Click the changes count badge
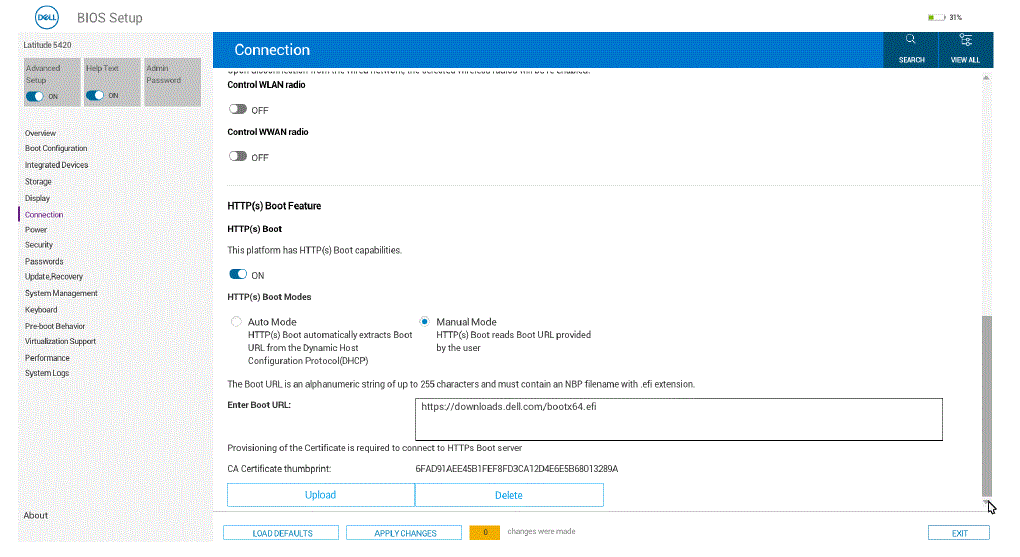 pyautogui.click(x=485, y=532)
